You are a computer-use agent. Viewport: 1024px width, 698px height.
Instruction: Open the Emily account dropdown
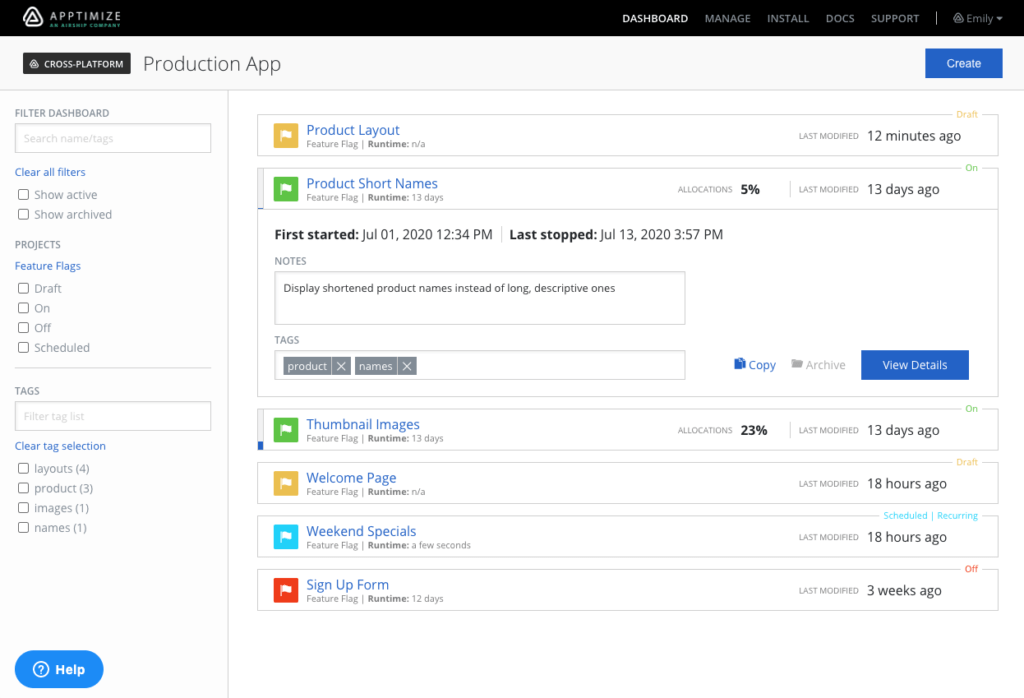977,17
